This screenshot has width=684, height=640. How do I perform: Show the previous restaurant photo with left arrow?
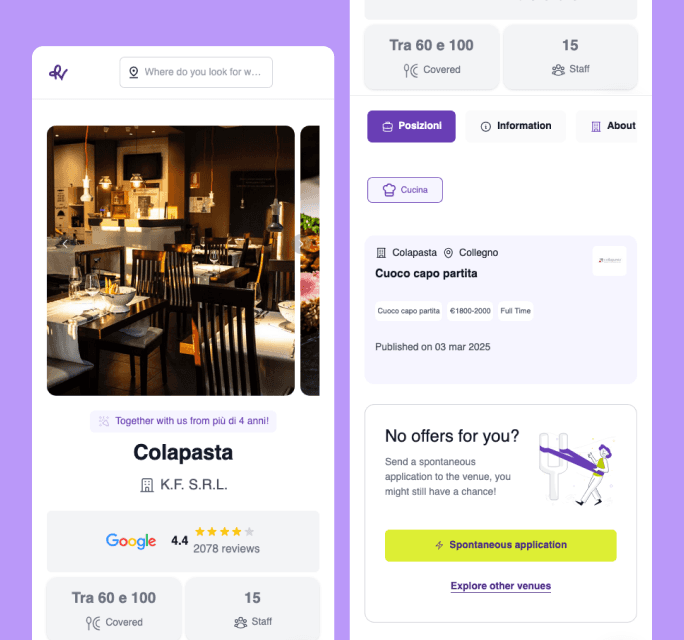[x=65, y=244]
